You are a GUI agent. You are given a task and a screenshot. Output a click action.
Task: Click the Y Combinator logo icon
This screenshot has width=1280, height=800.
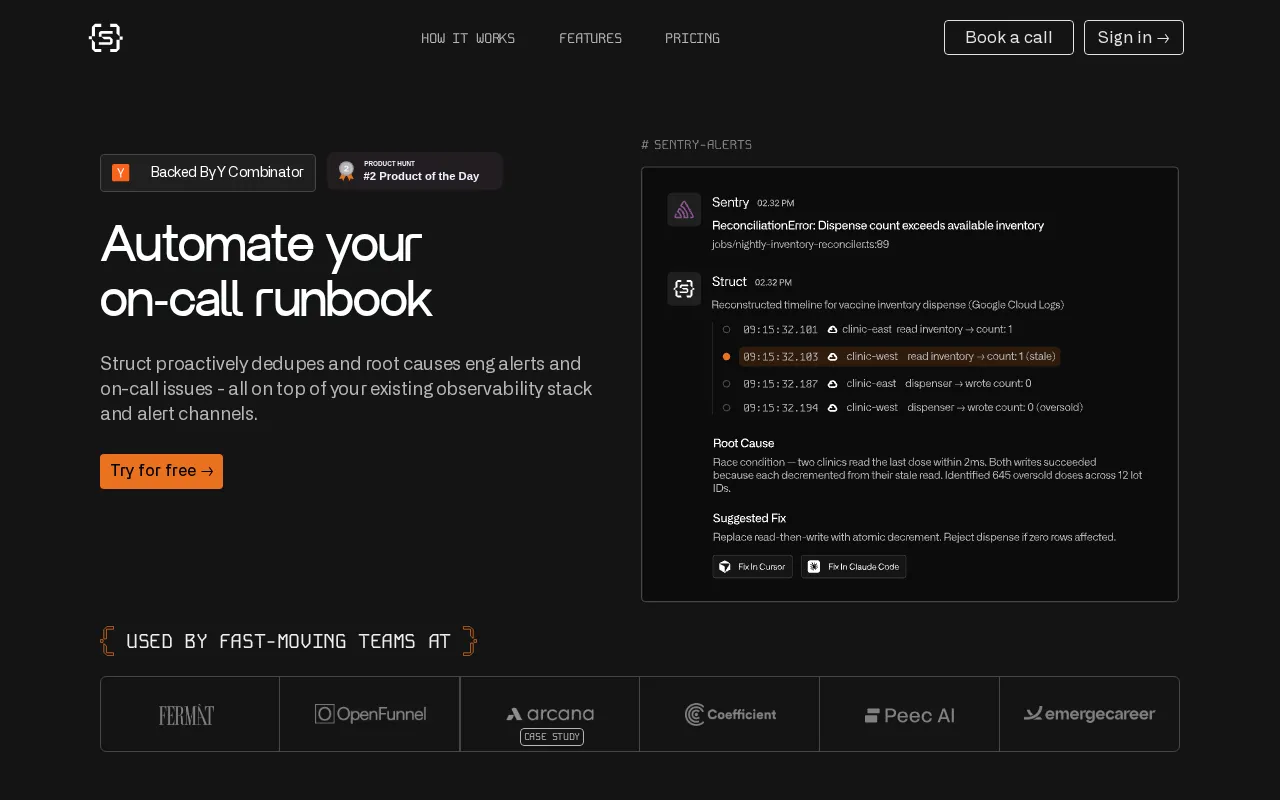[121, 173]
